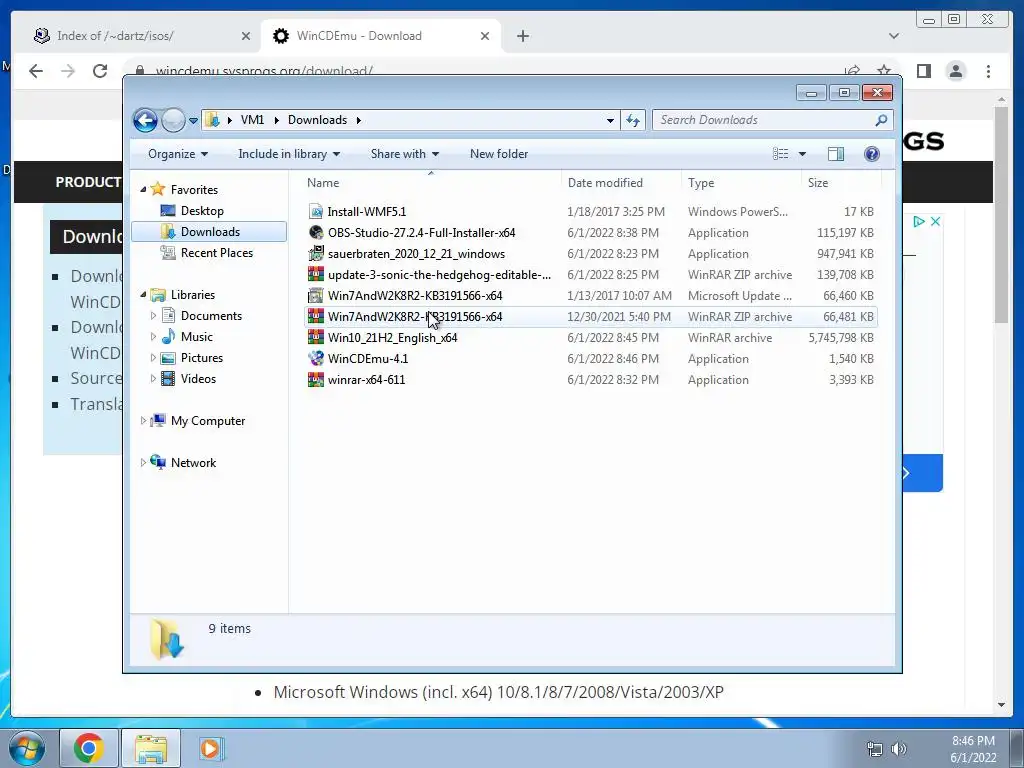Screen dimensions: 1024x768
Task: Switch to Chrome tab WinCDEmu - Download
Action: (x=381, y=36)
